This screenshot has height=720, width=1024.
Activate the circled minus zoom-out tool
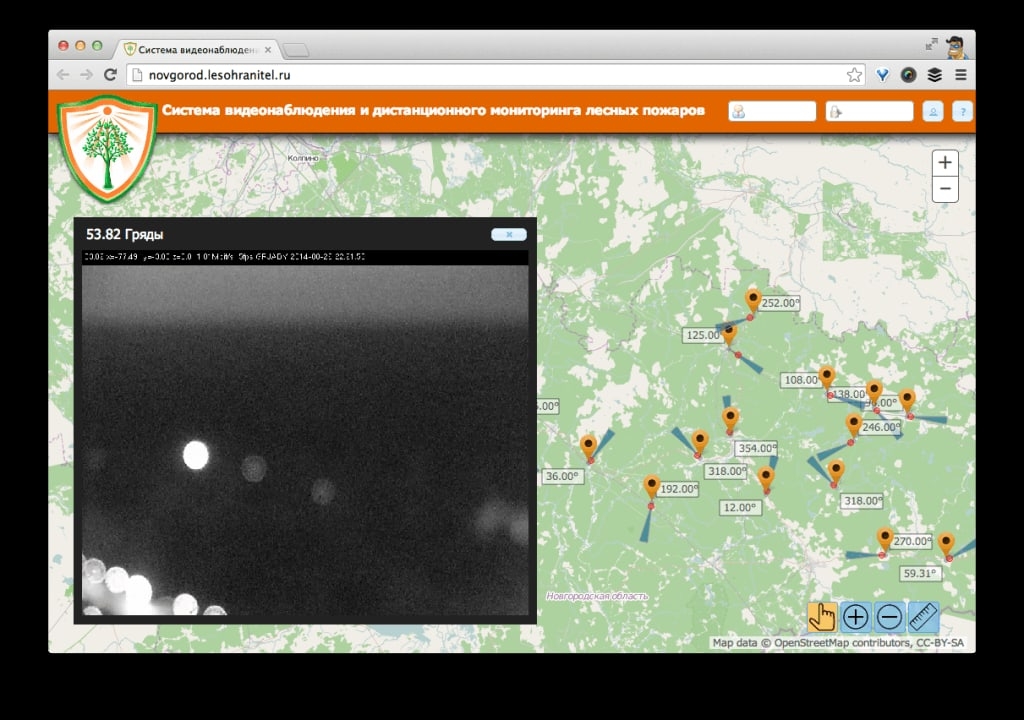point(889,617)
